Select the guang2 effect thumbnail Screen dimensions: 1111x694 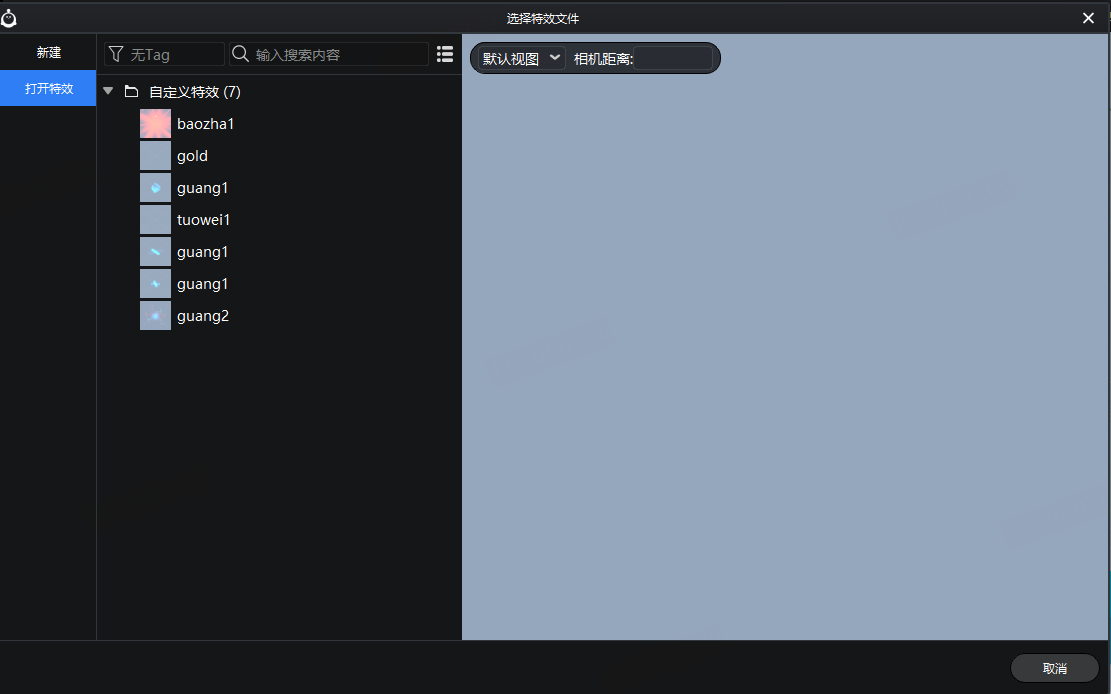155,316
